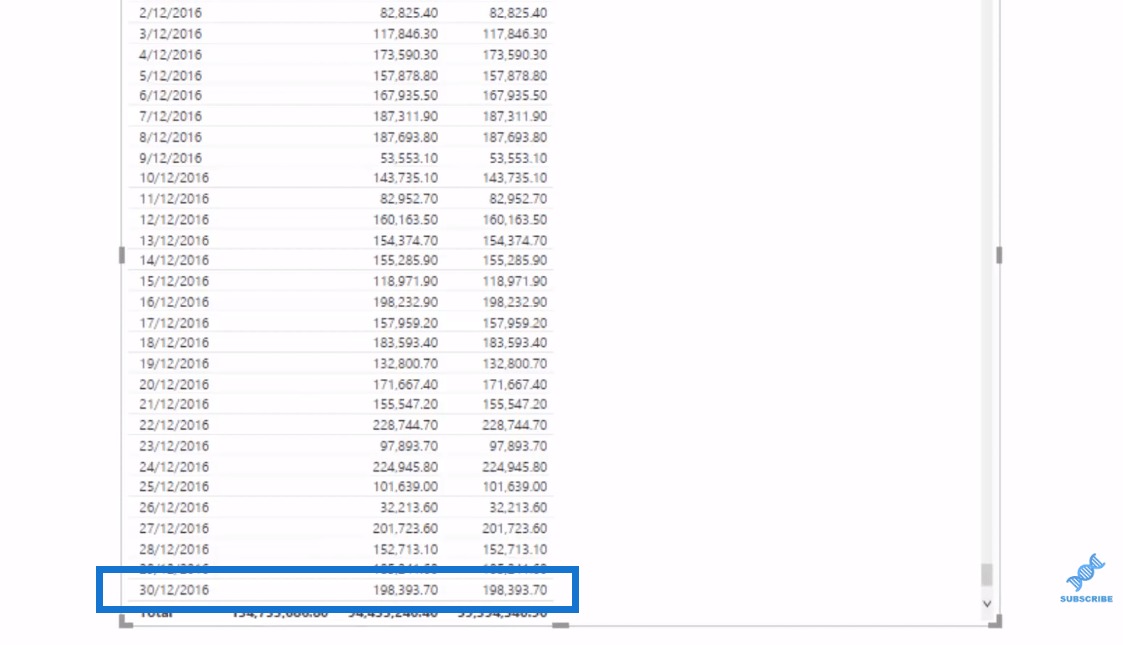The width and height of the screenshot is (1123, 645).
Task: Click the vertical scrollbar thumb
Action: pyautogui.click(x=987, y=574)
